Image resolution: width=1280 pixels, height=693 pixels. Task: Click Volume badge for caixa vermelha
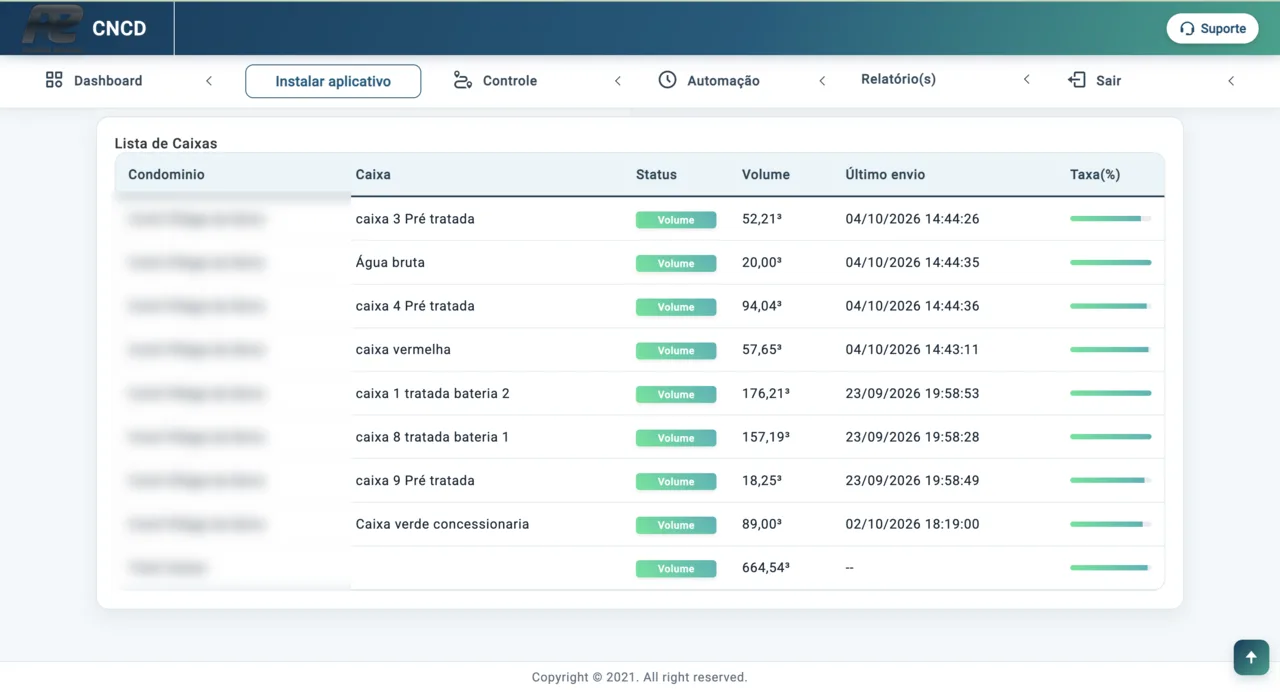676,350
